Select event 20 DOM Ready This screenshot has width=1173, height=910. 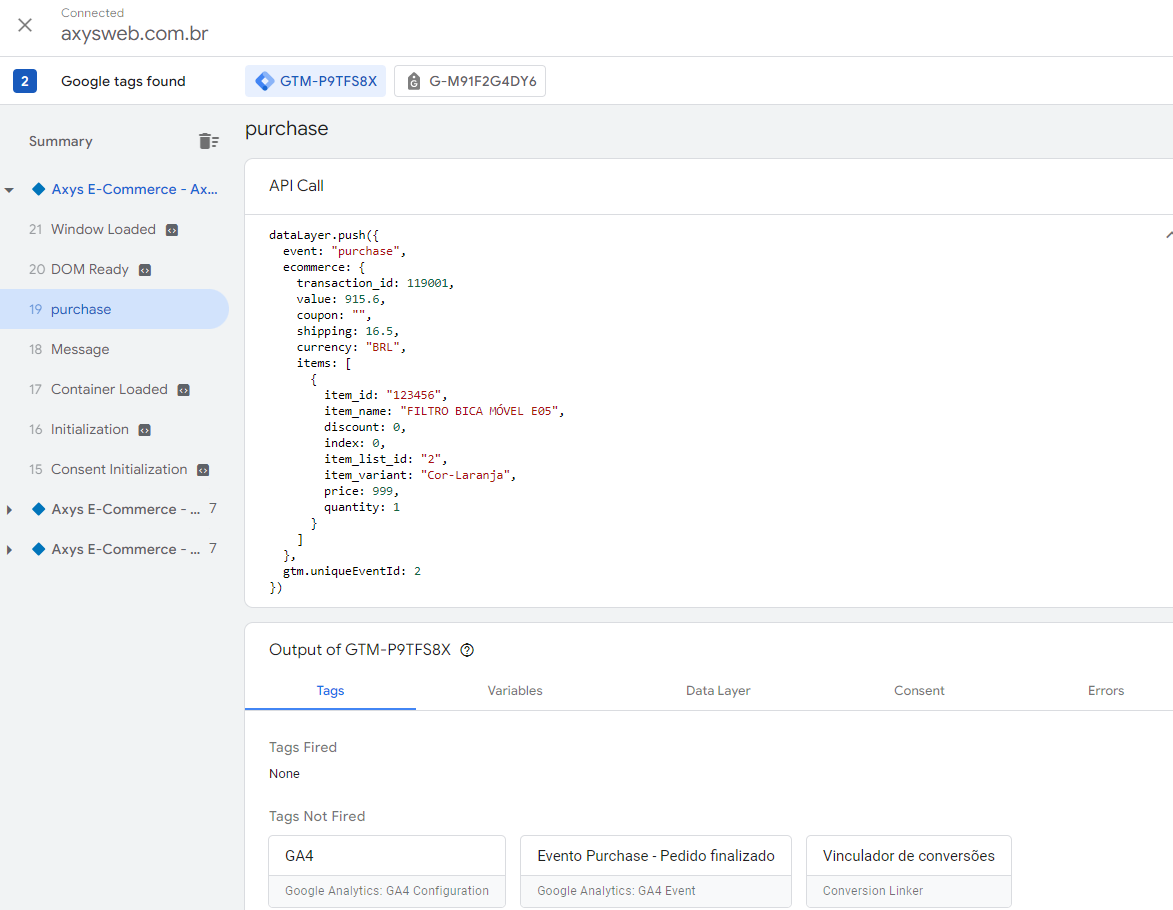[79, 269]
